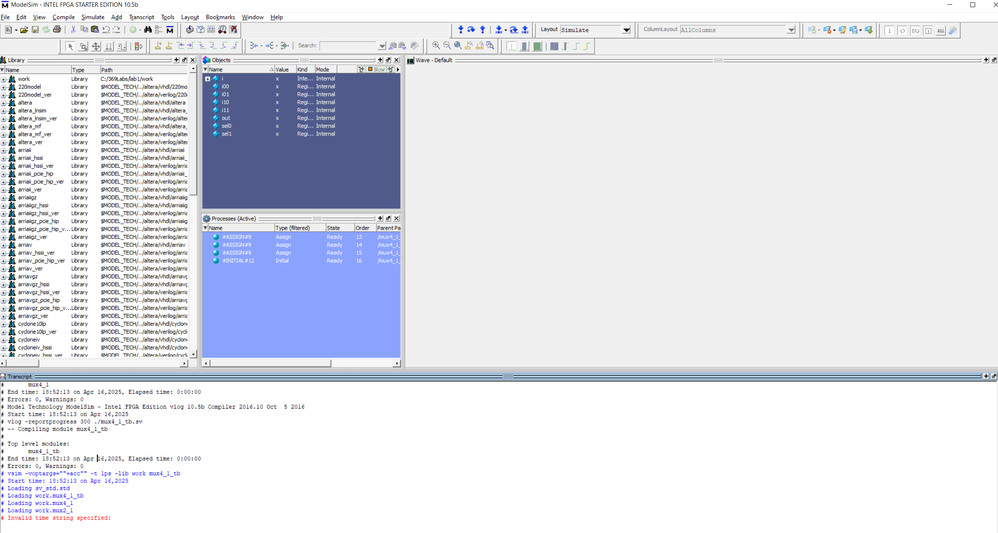Click the wrench filter icon after the All button
The width and height of the screenshot is (998, 533).
(x=953, y=31)
